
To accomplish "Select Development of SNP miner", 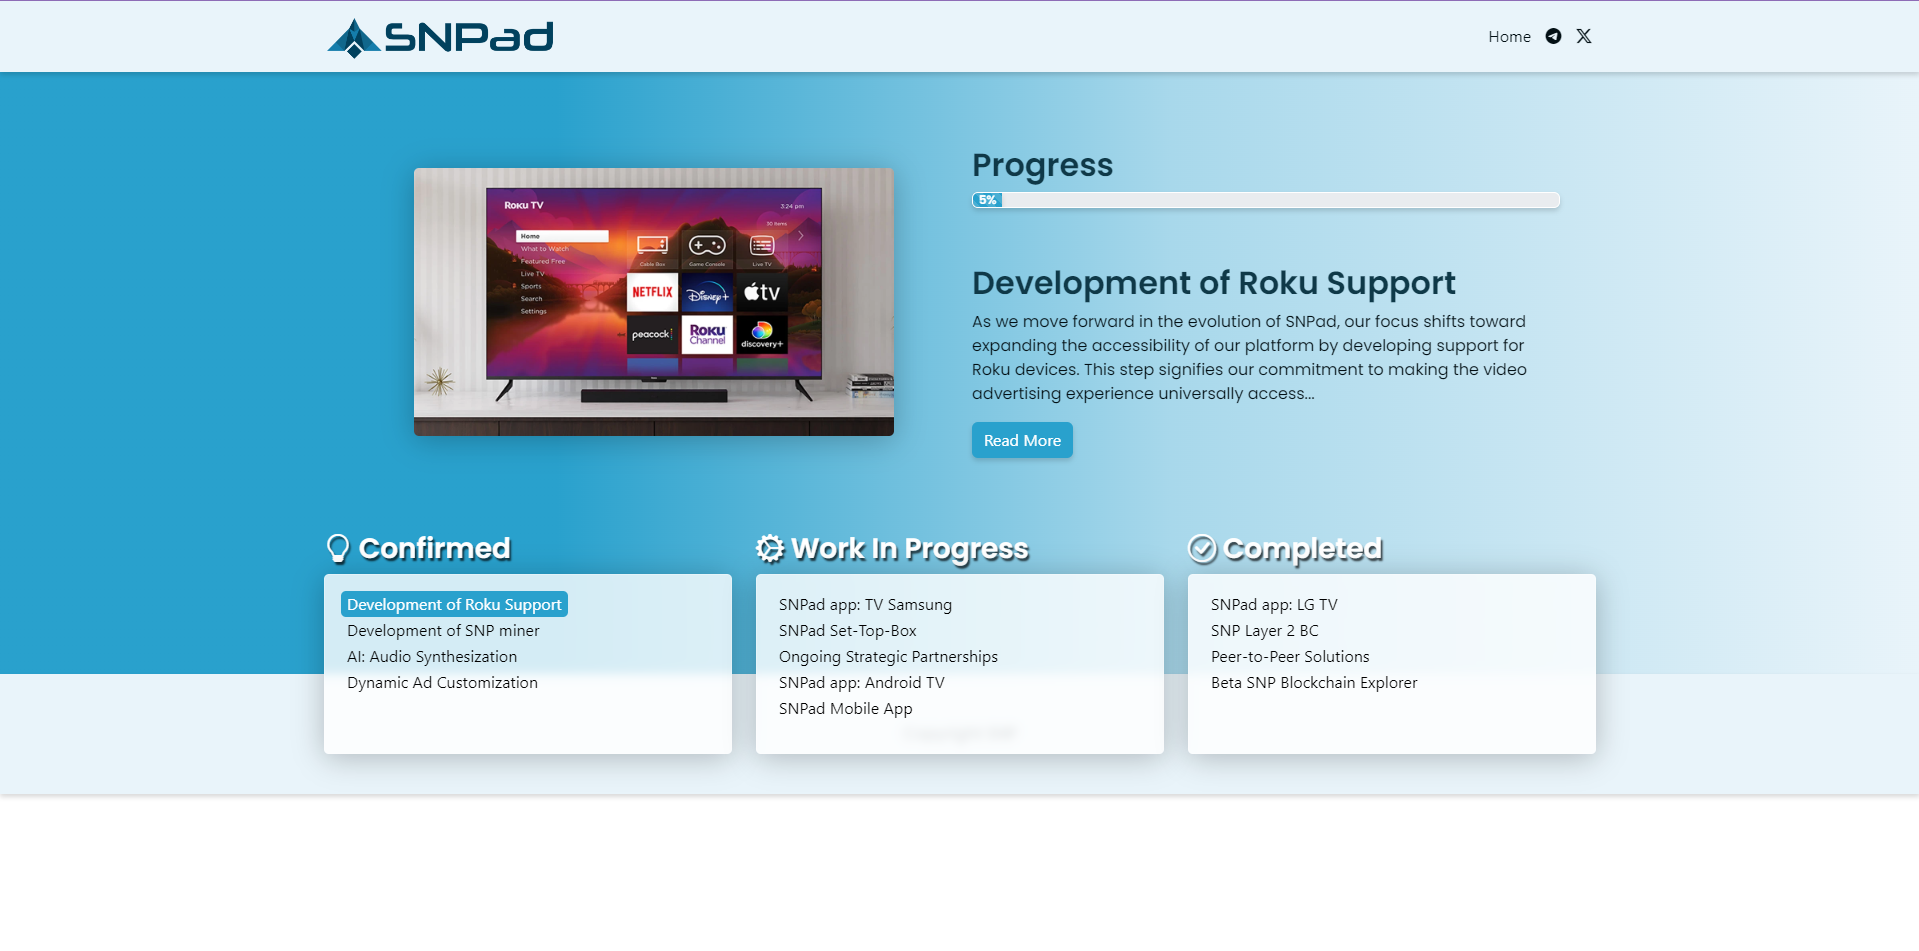I will 443,631.
